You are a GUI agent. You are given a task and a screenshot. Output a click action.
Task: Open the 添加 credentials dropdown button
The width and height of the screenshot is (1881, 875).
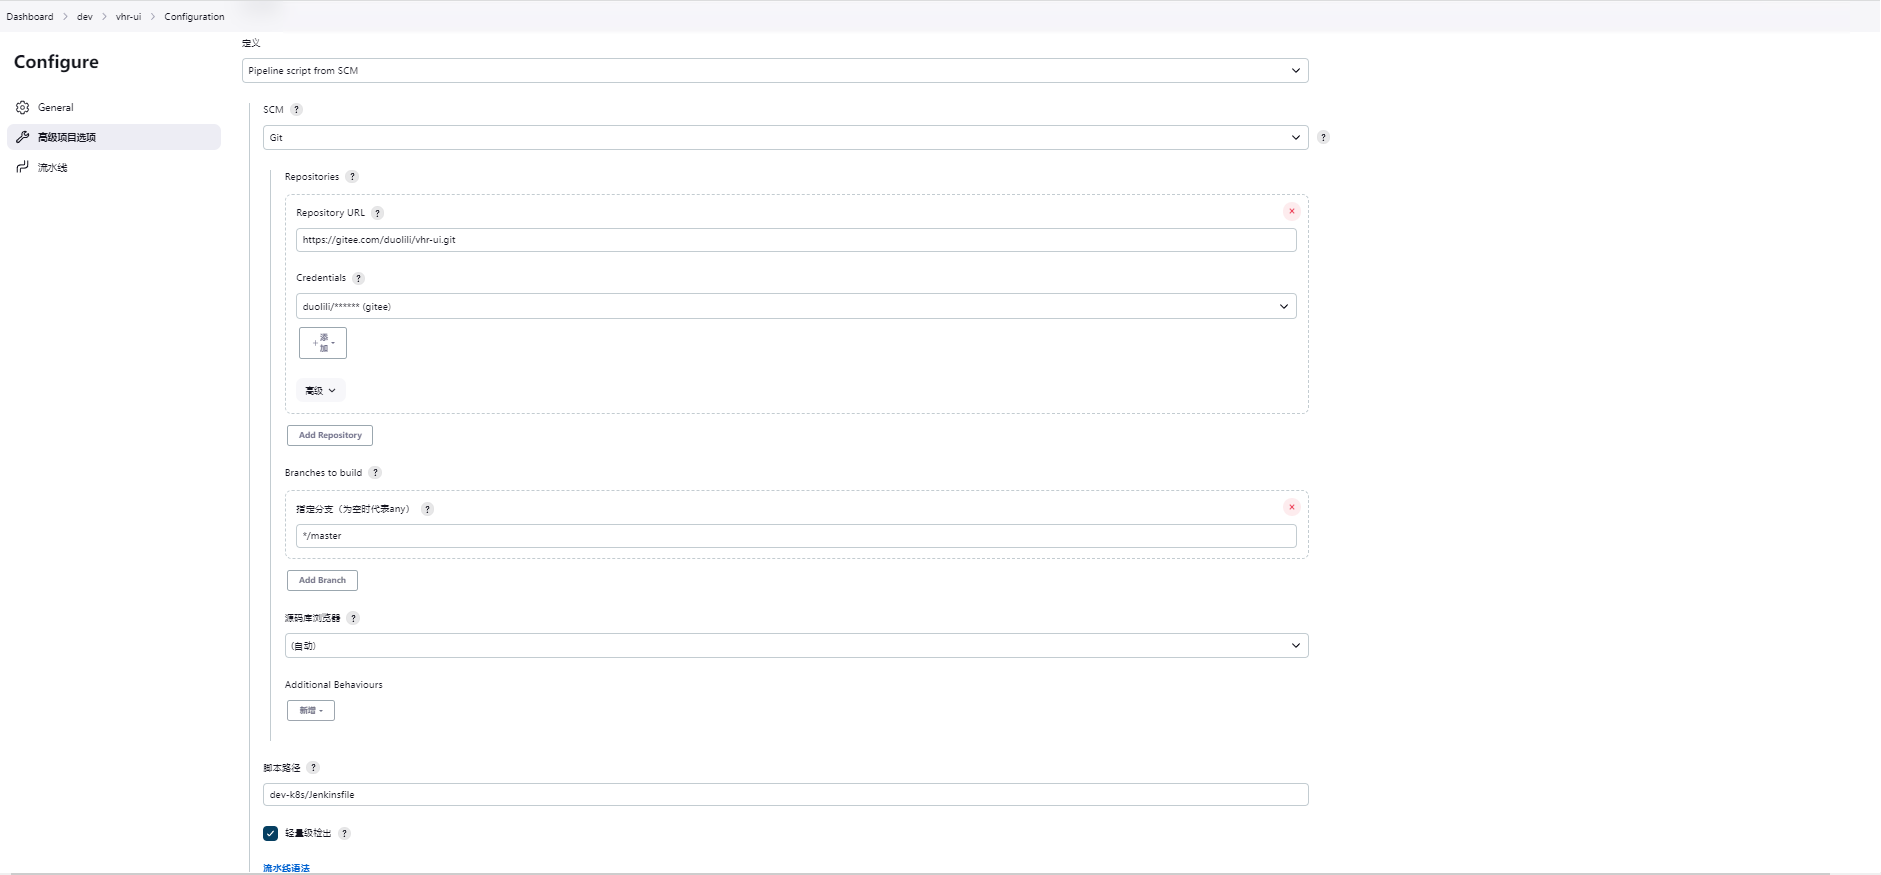(x=323, y=343)
